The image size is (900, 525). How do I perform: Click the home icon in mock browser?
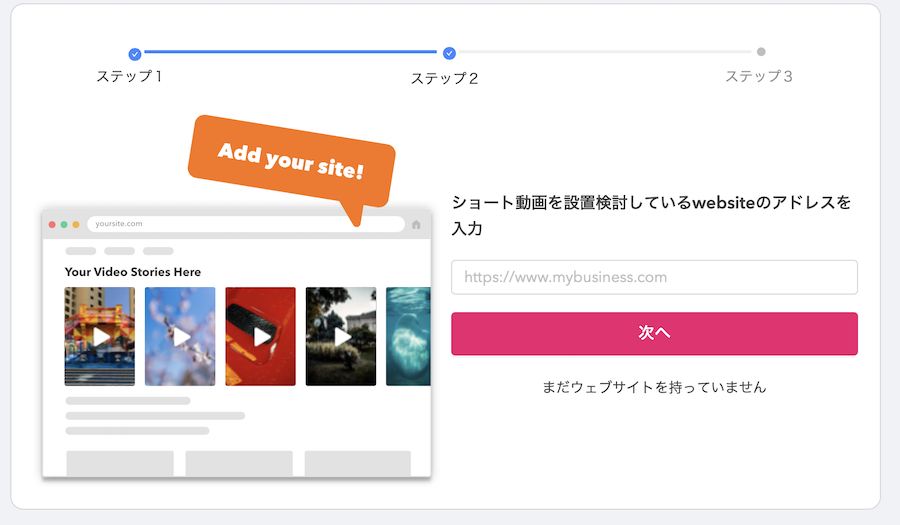pyautogui.click(x=416, y=224)
